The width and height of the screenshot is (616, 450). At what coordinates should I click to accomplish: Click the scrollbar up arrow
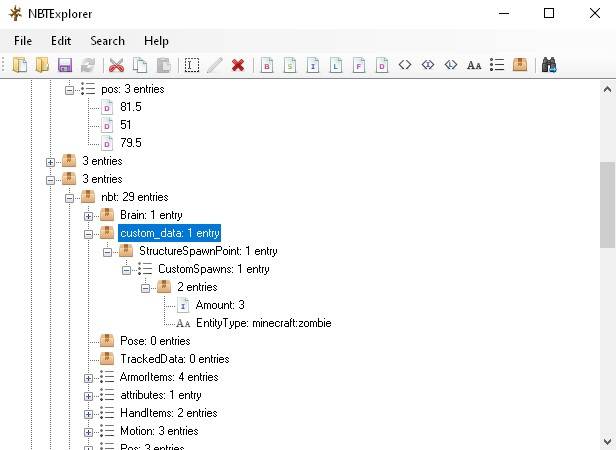point(607,90)
